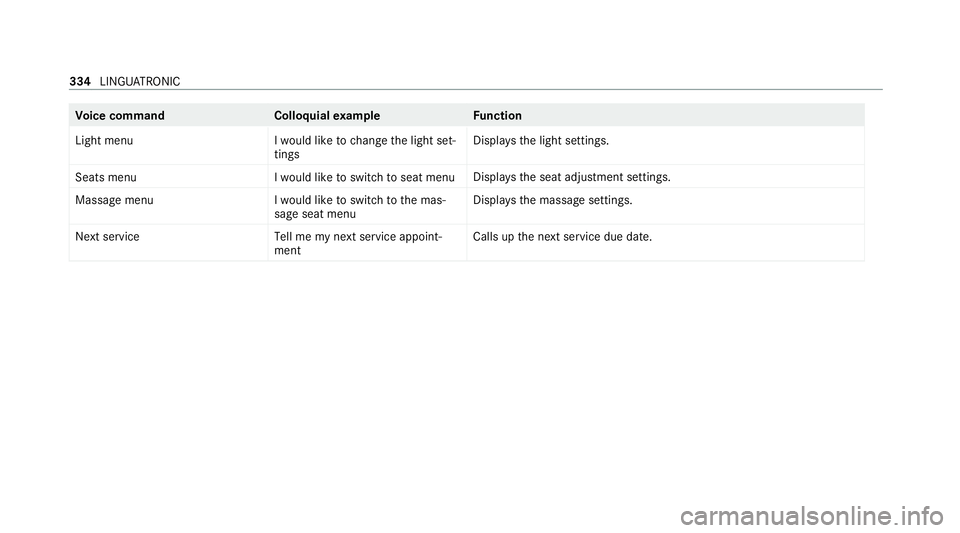Click the next service appointment example text

pos(358,244)
